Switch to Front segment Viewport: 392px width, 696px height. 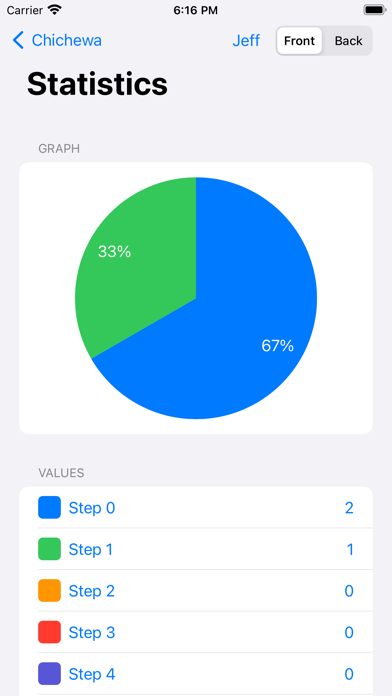(x=300, y=41)
